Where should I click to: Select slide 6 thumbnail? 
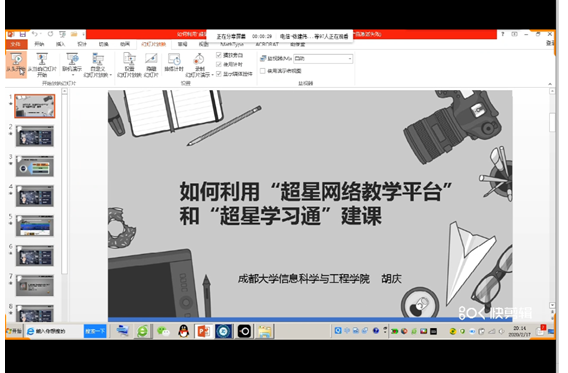click(35, 256)
